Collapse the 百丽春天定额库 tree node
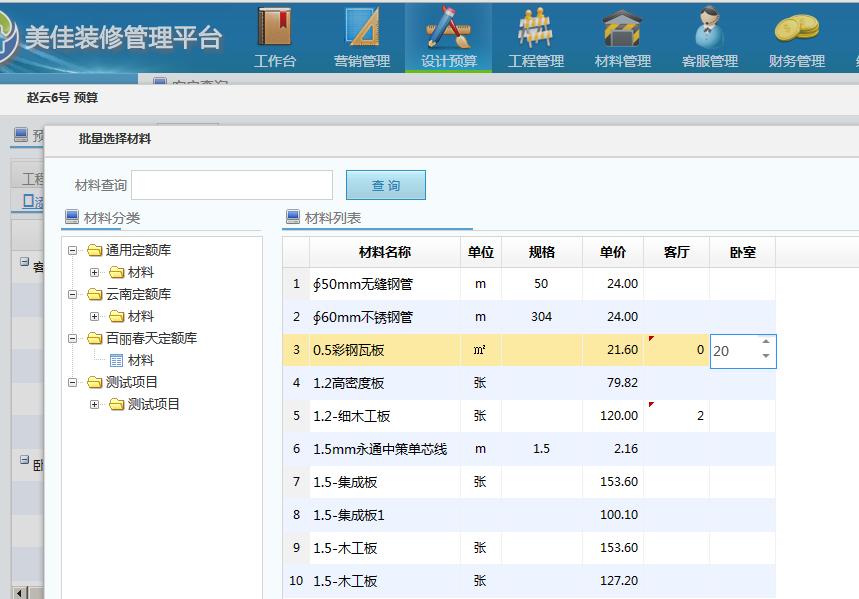 [73, 338]
